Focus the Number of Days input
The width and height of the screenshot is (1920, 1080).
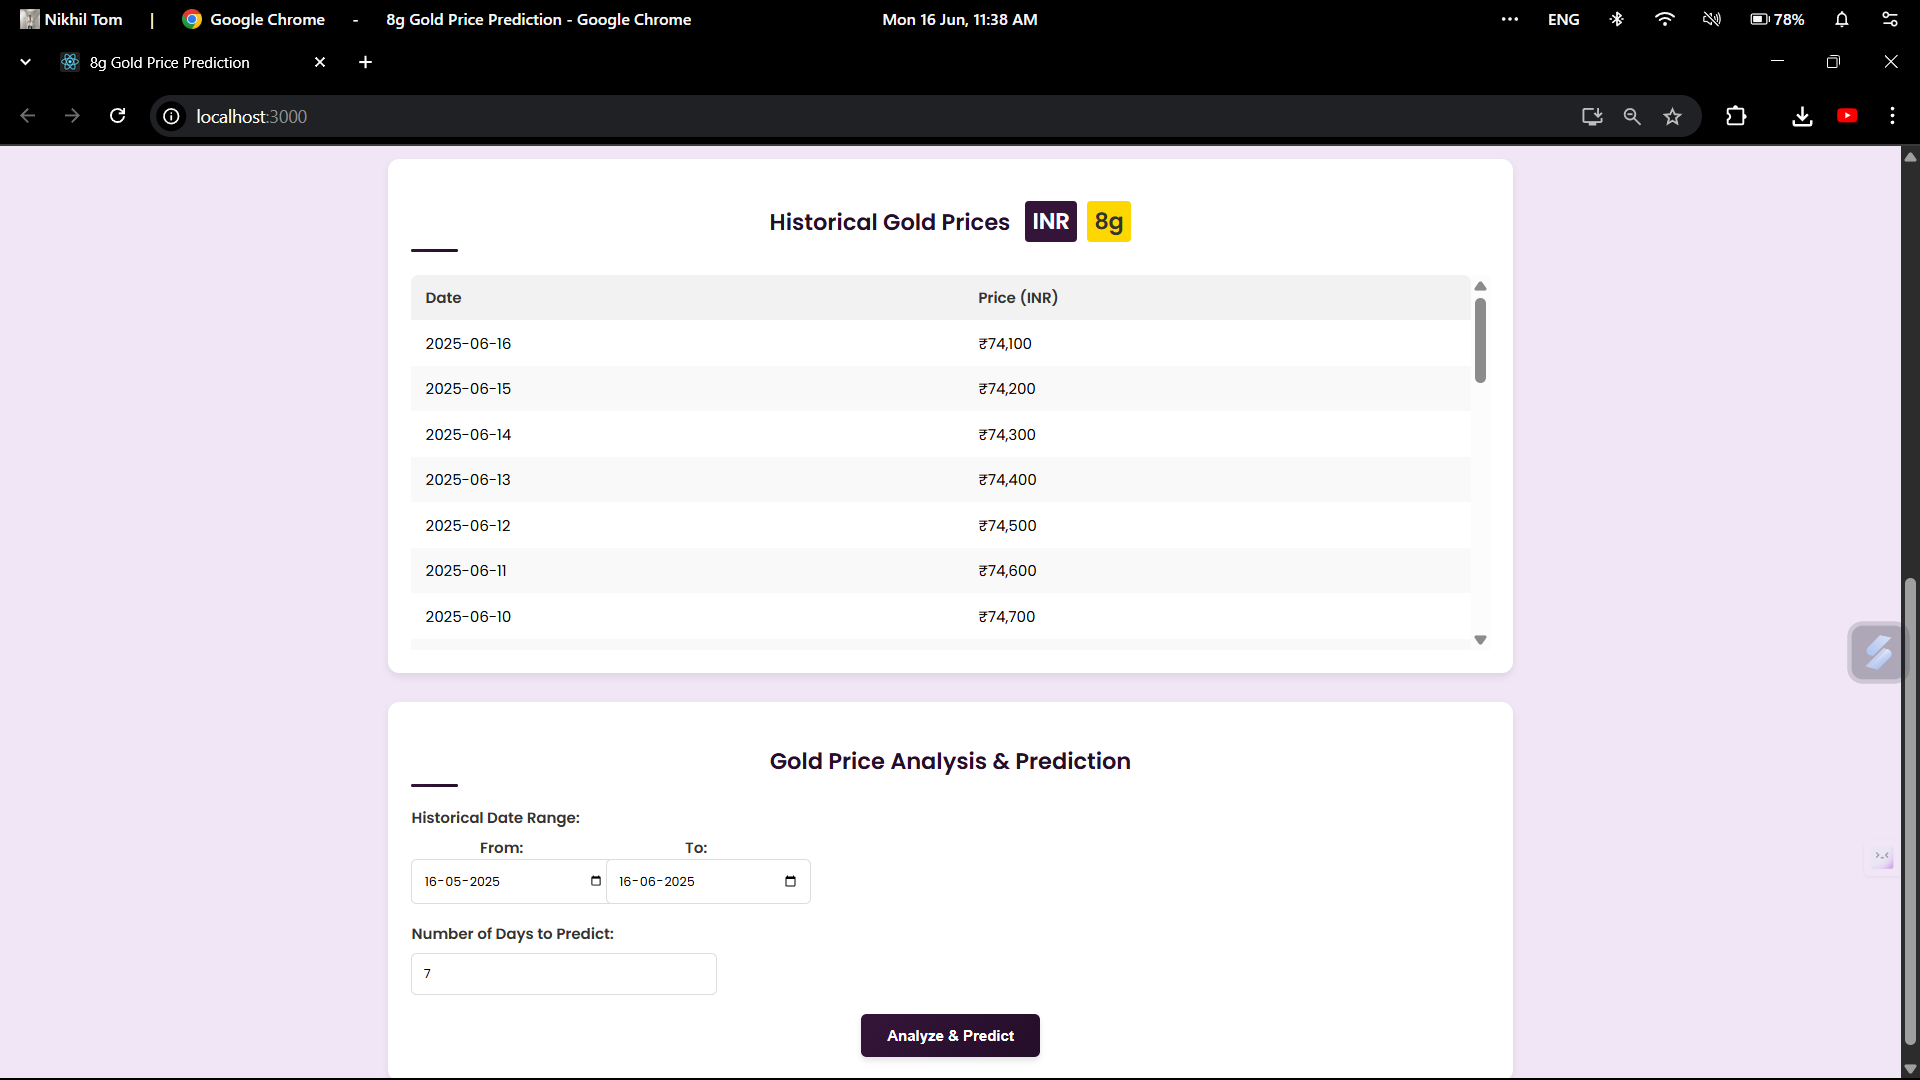563,974
